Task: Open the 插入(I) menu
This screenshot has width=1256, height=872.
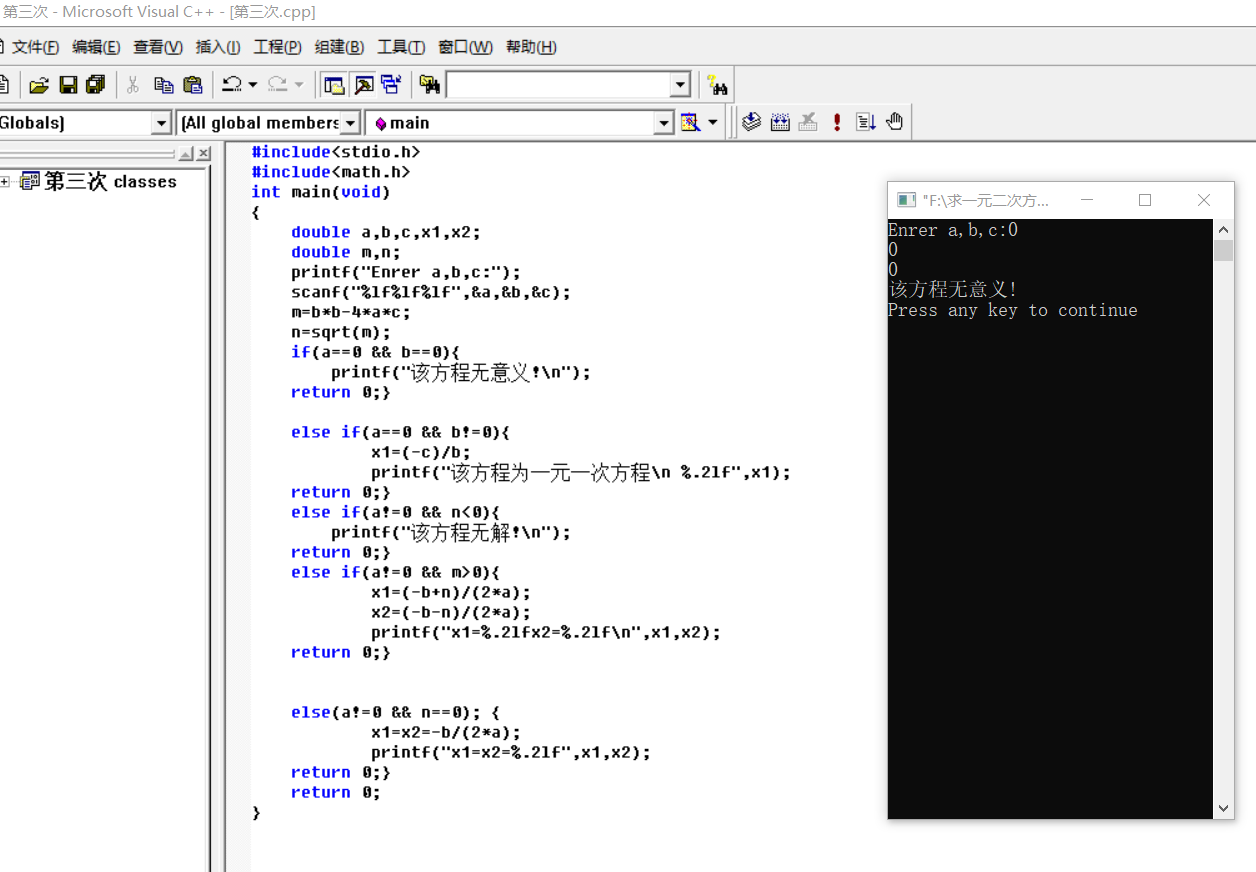Action: click(x=218, y=47)
